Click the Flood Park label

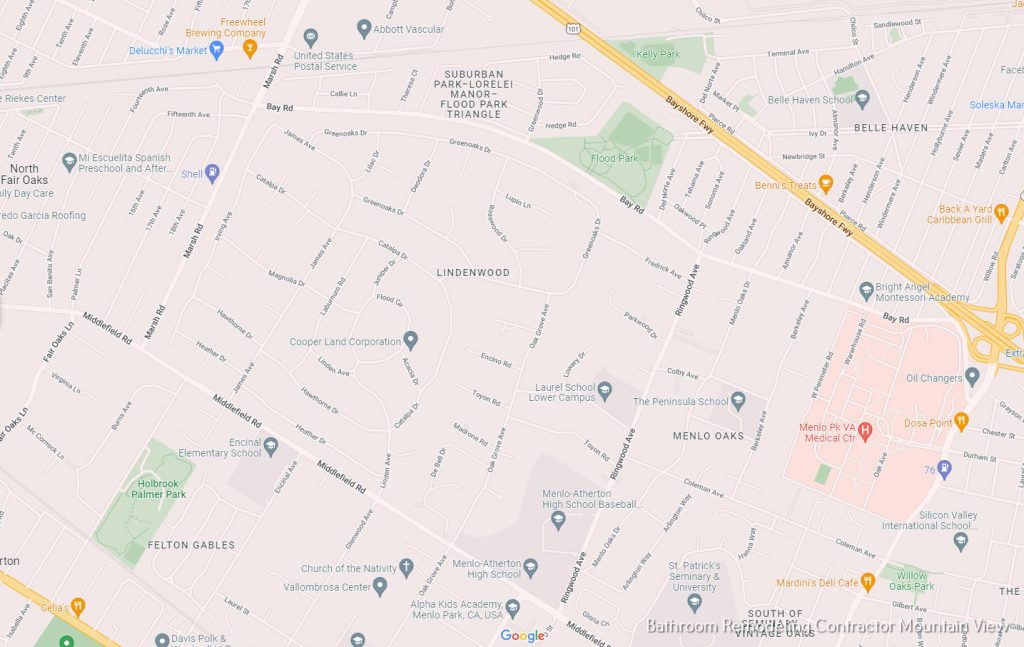point(614,158)
